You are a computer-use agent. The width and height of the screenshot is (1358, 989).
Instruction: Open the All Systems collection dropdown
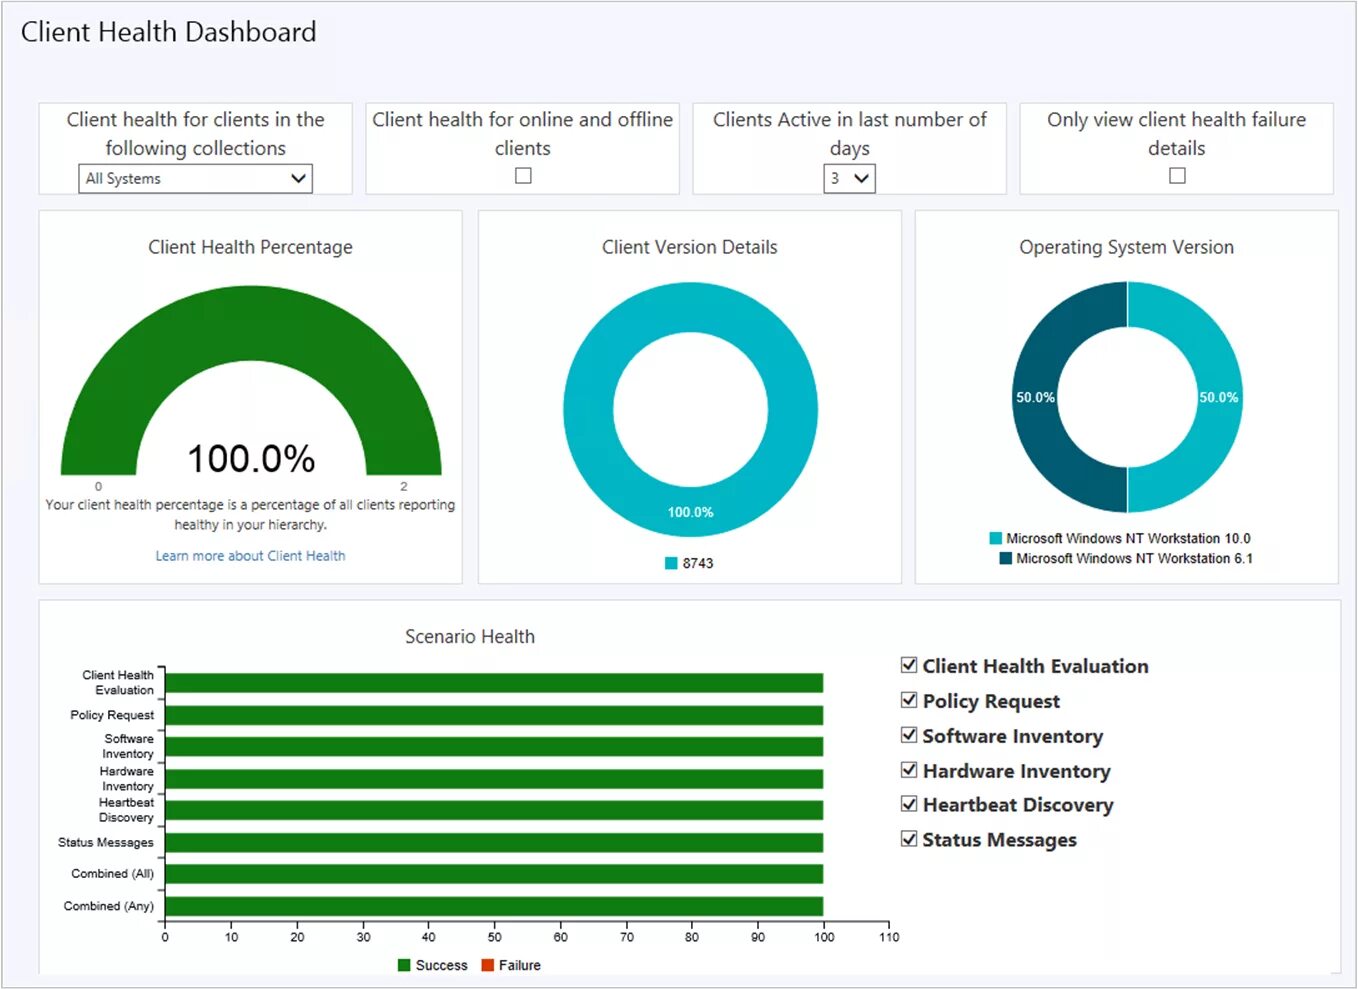pyautogui.click(x=195, y=178)
